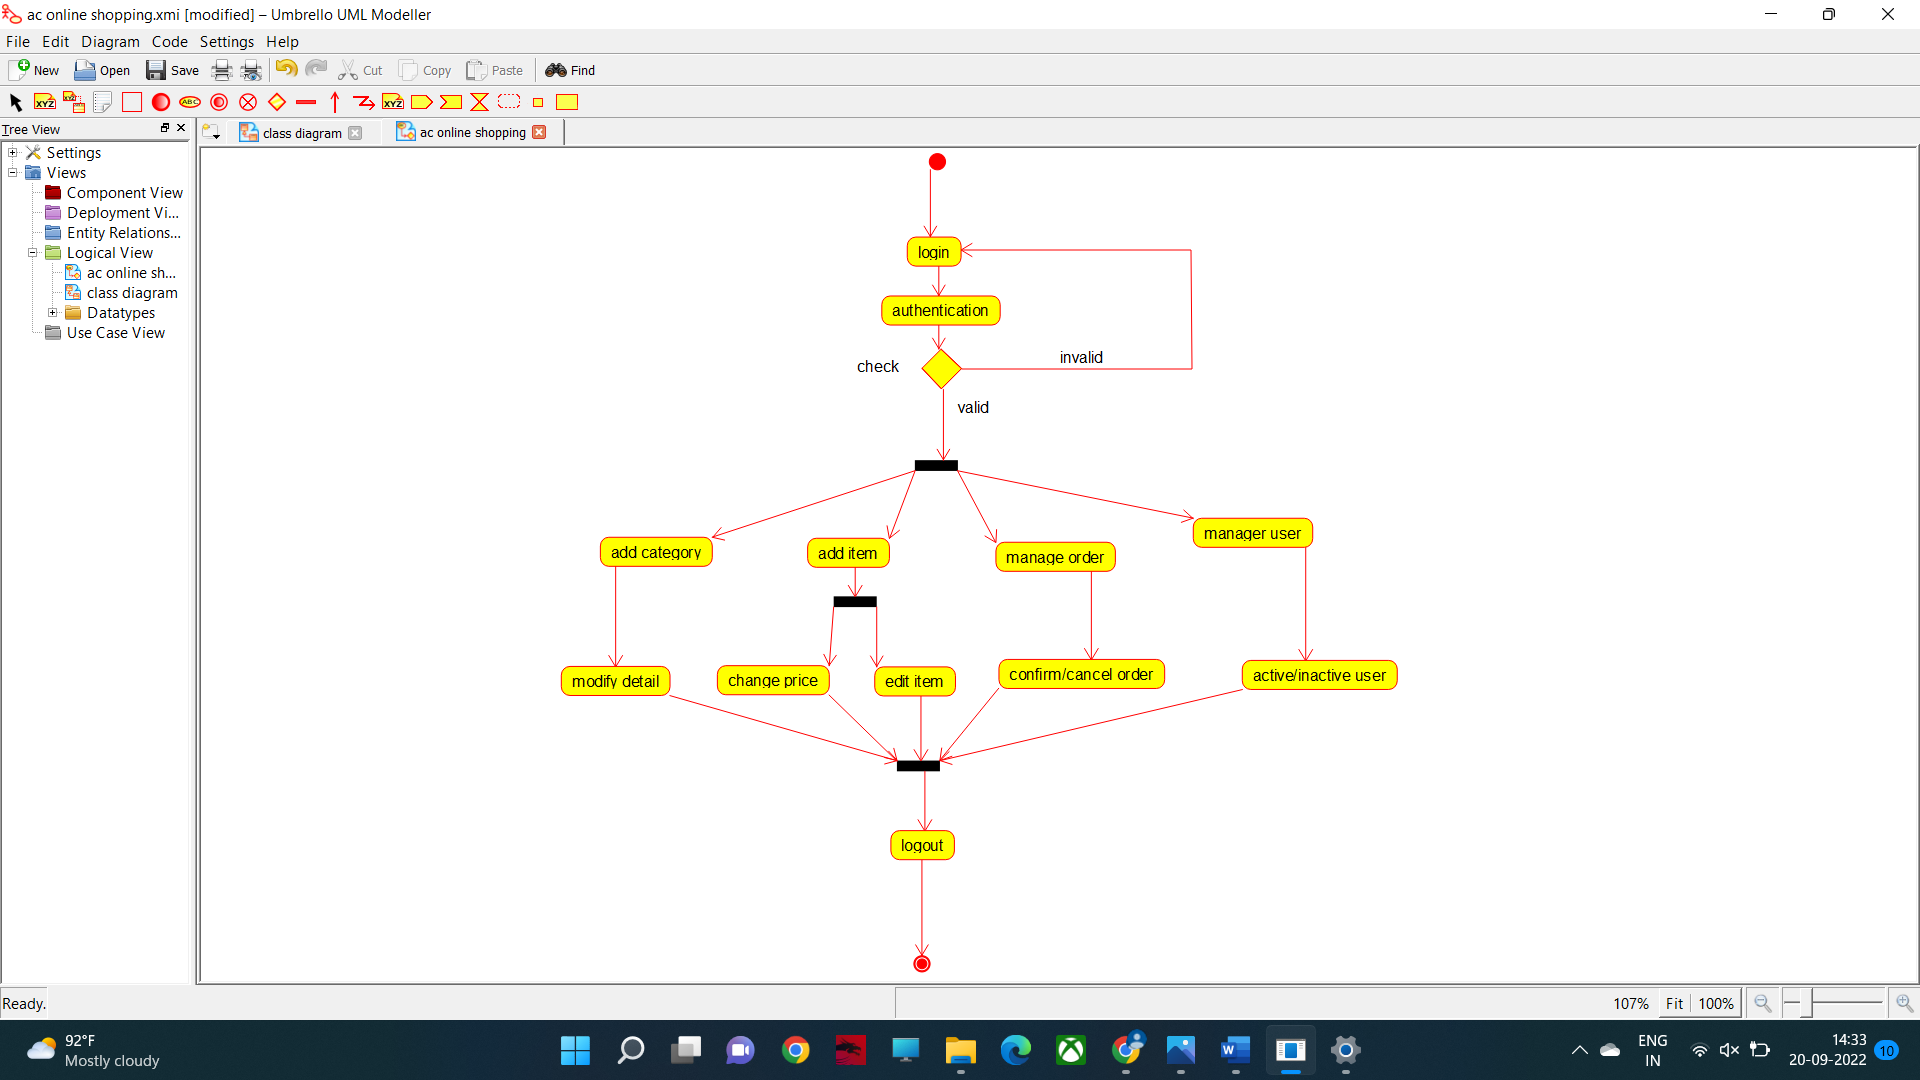Float the Tree View panel
1920x1080 pixels.
pyautogui.click(x=165, y=128)
